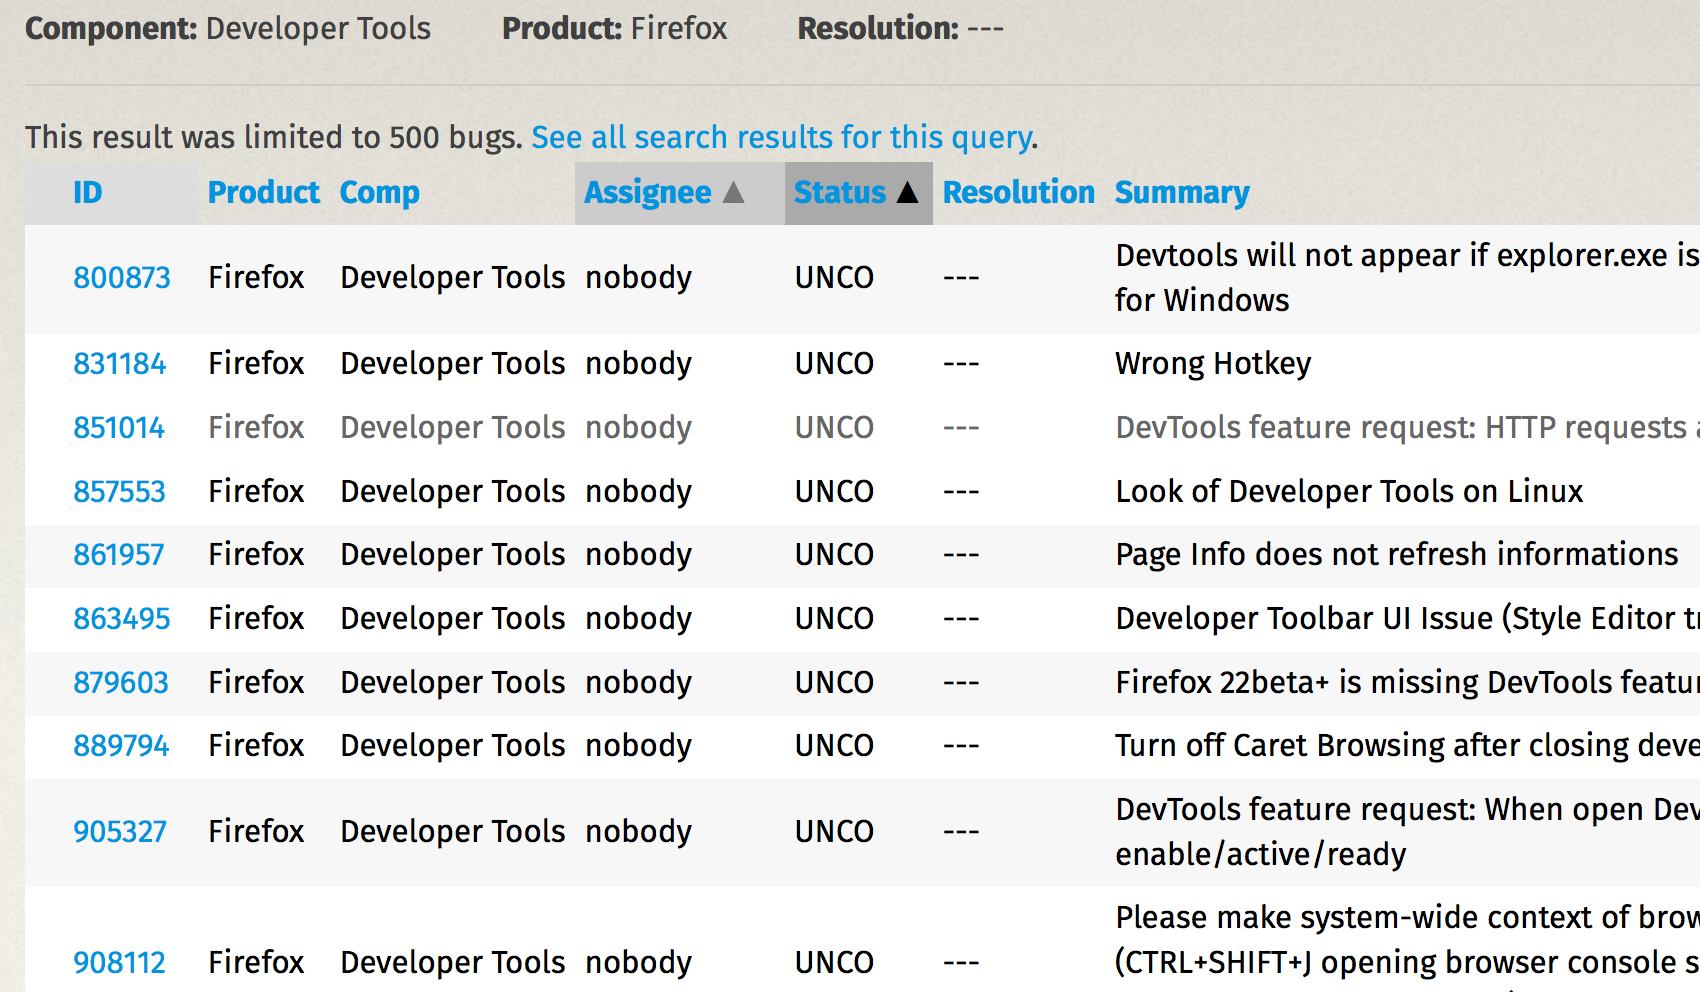Click the Status sort arrow icon
This screenshot has height=992, width=1700.
tap(907, 192)
